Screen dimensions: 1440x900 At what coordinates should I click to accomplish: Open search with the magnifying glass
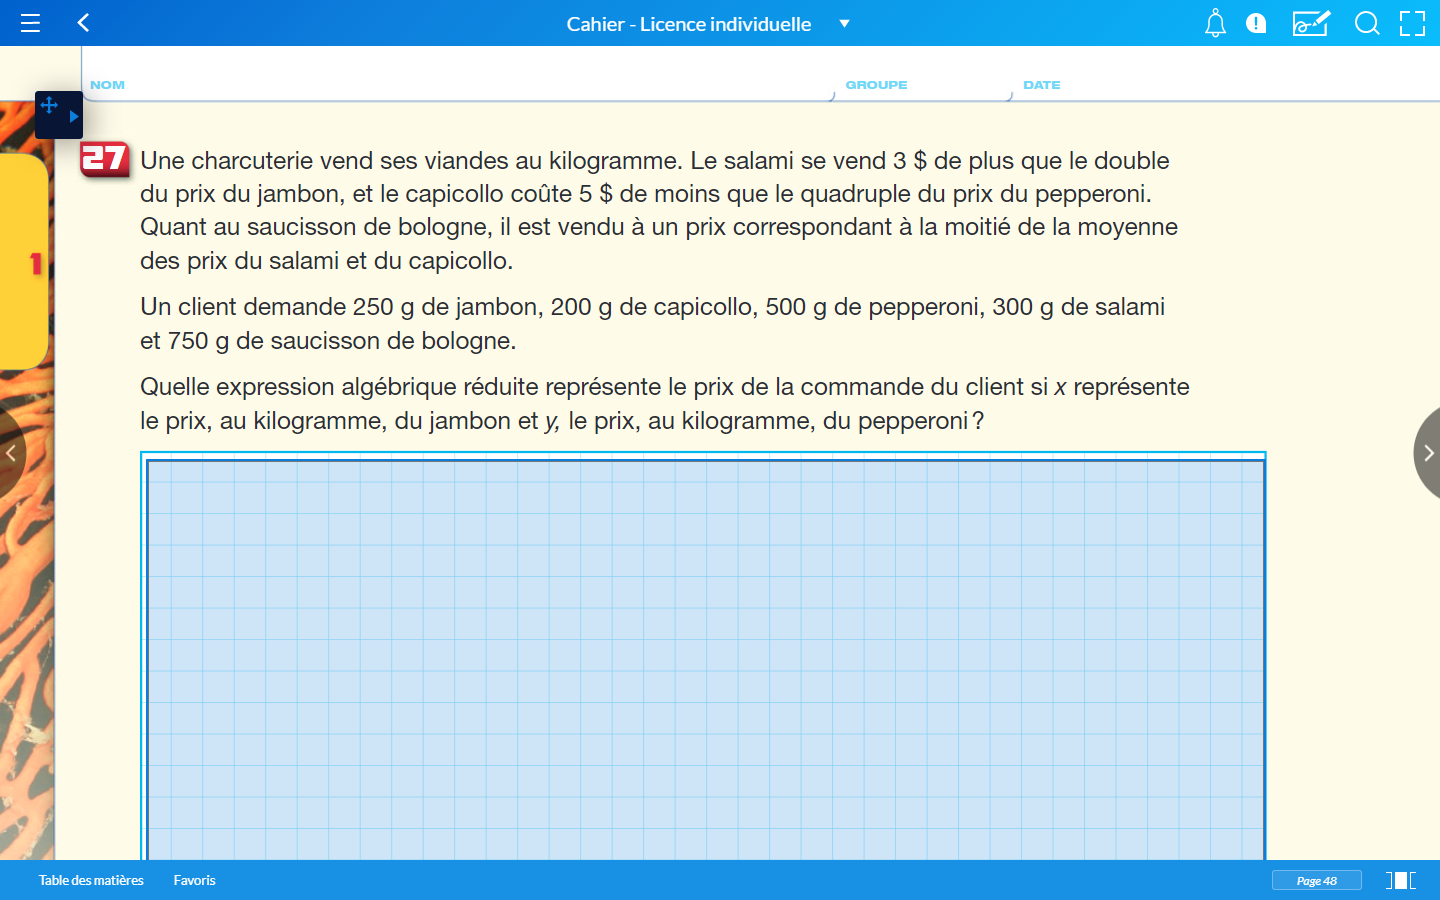[1366, 23]
